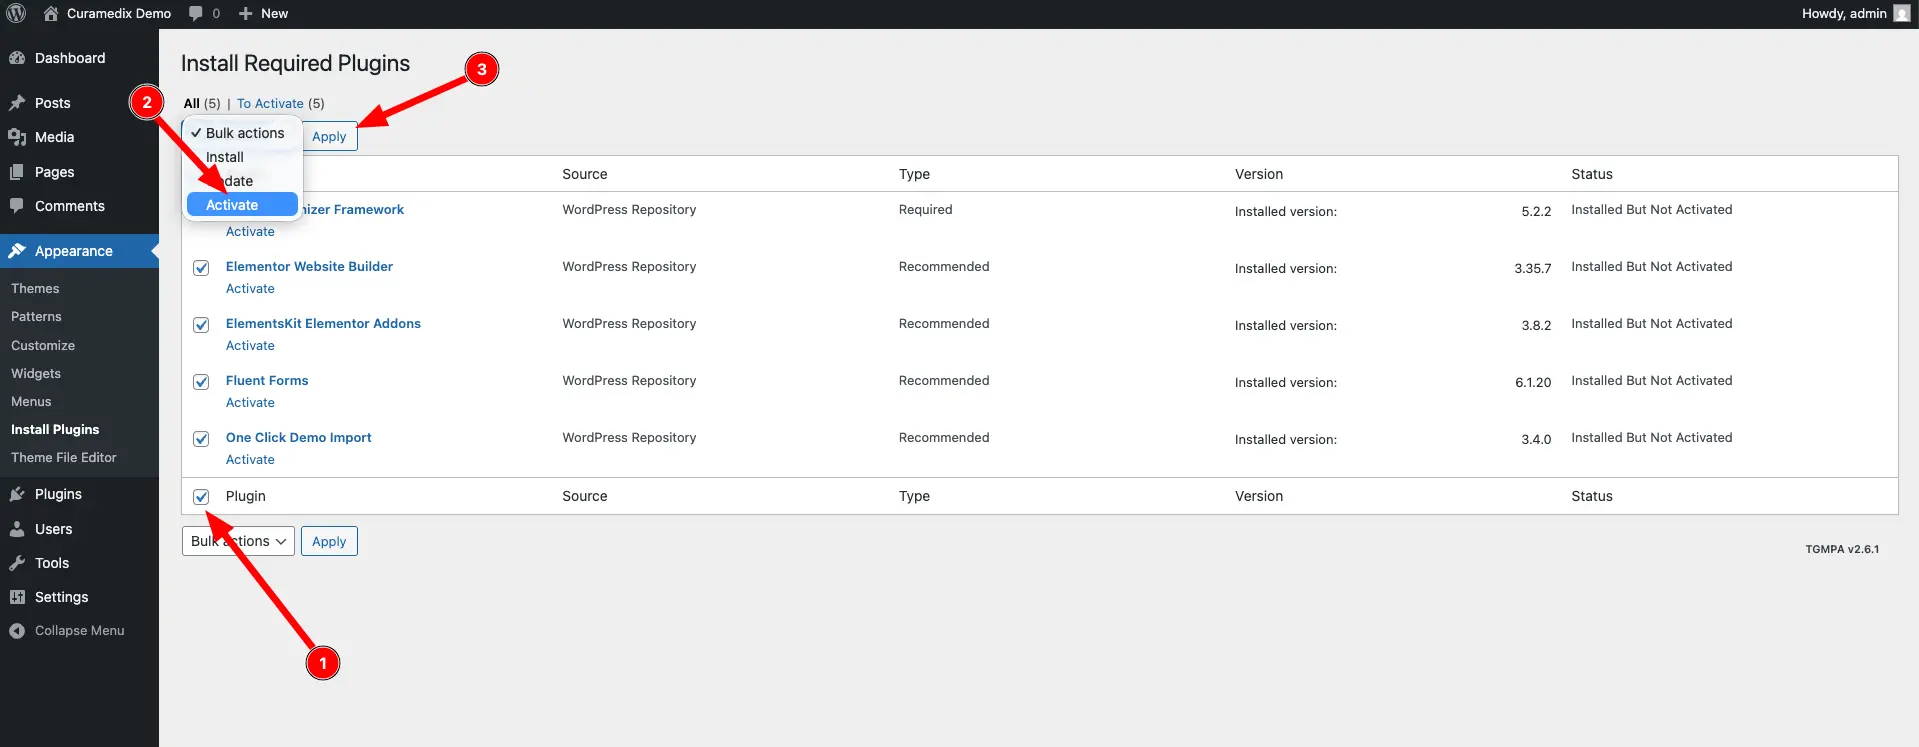Open Fluent Forms plugin link

(267, 381)
